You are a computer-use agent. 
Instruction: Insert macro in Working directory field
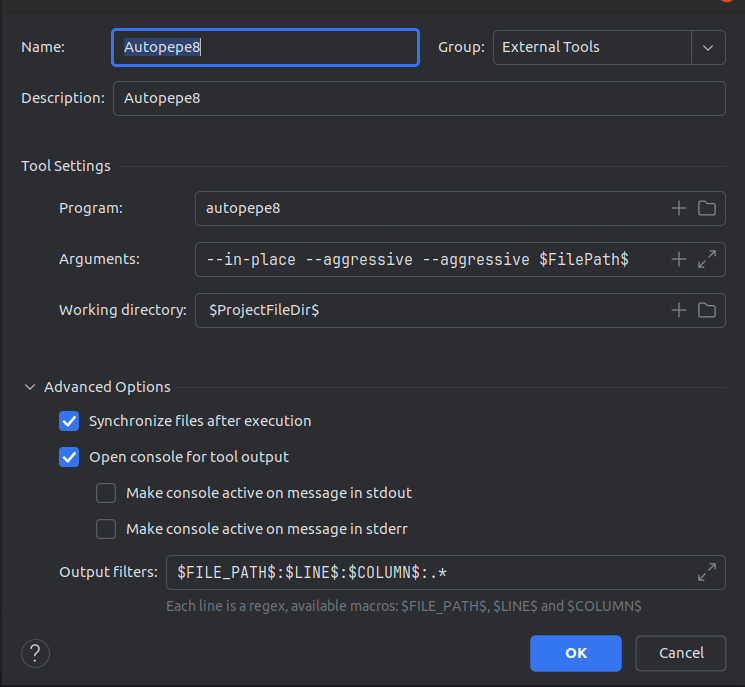pyautogui.click(x=678, y=310)
